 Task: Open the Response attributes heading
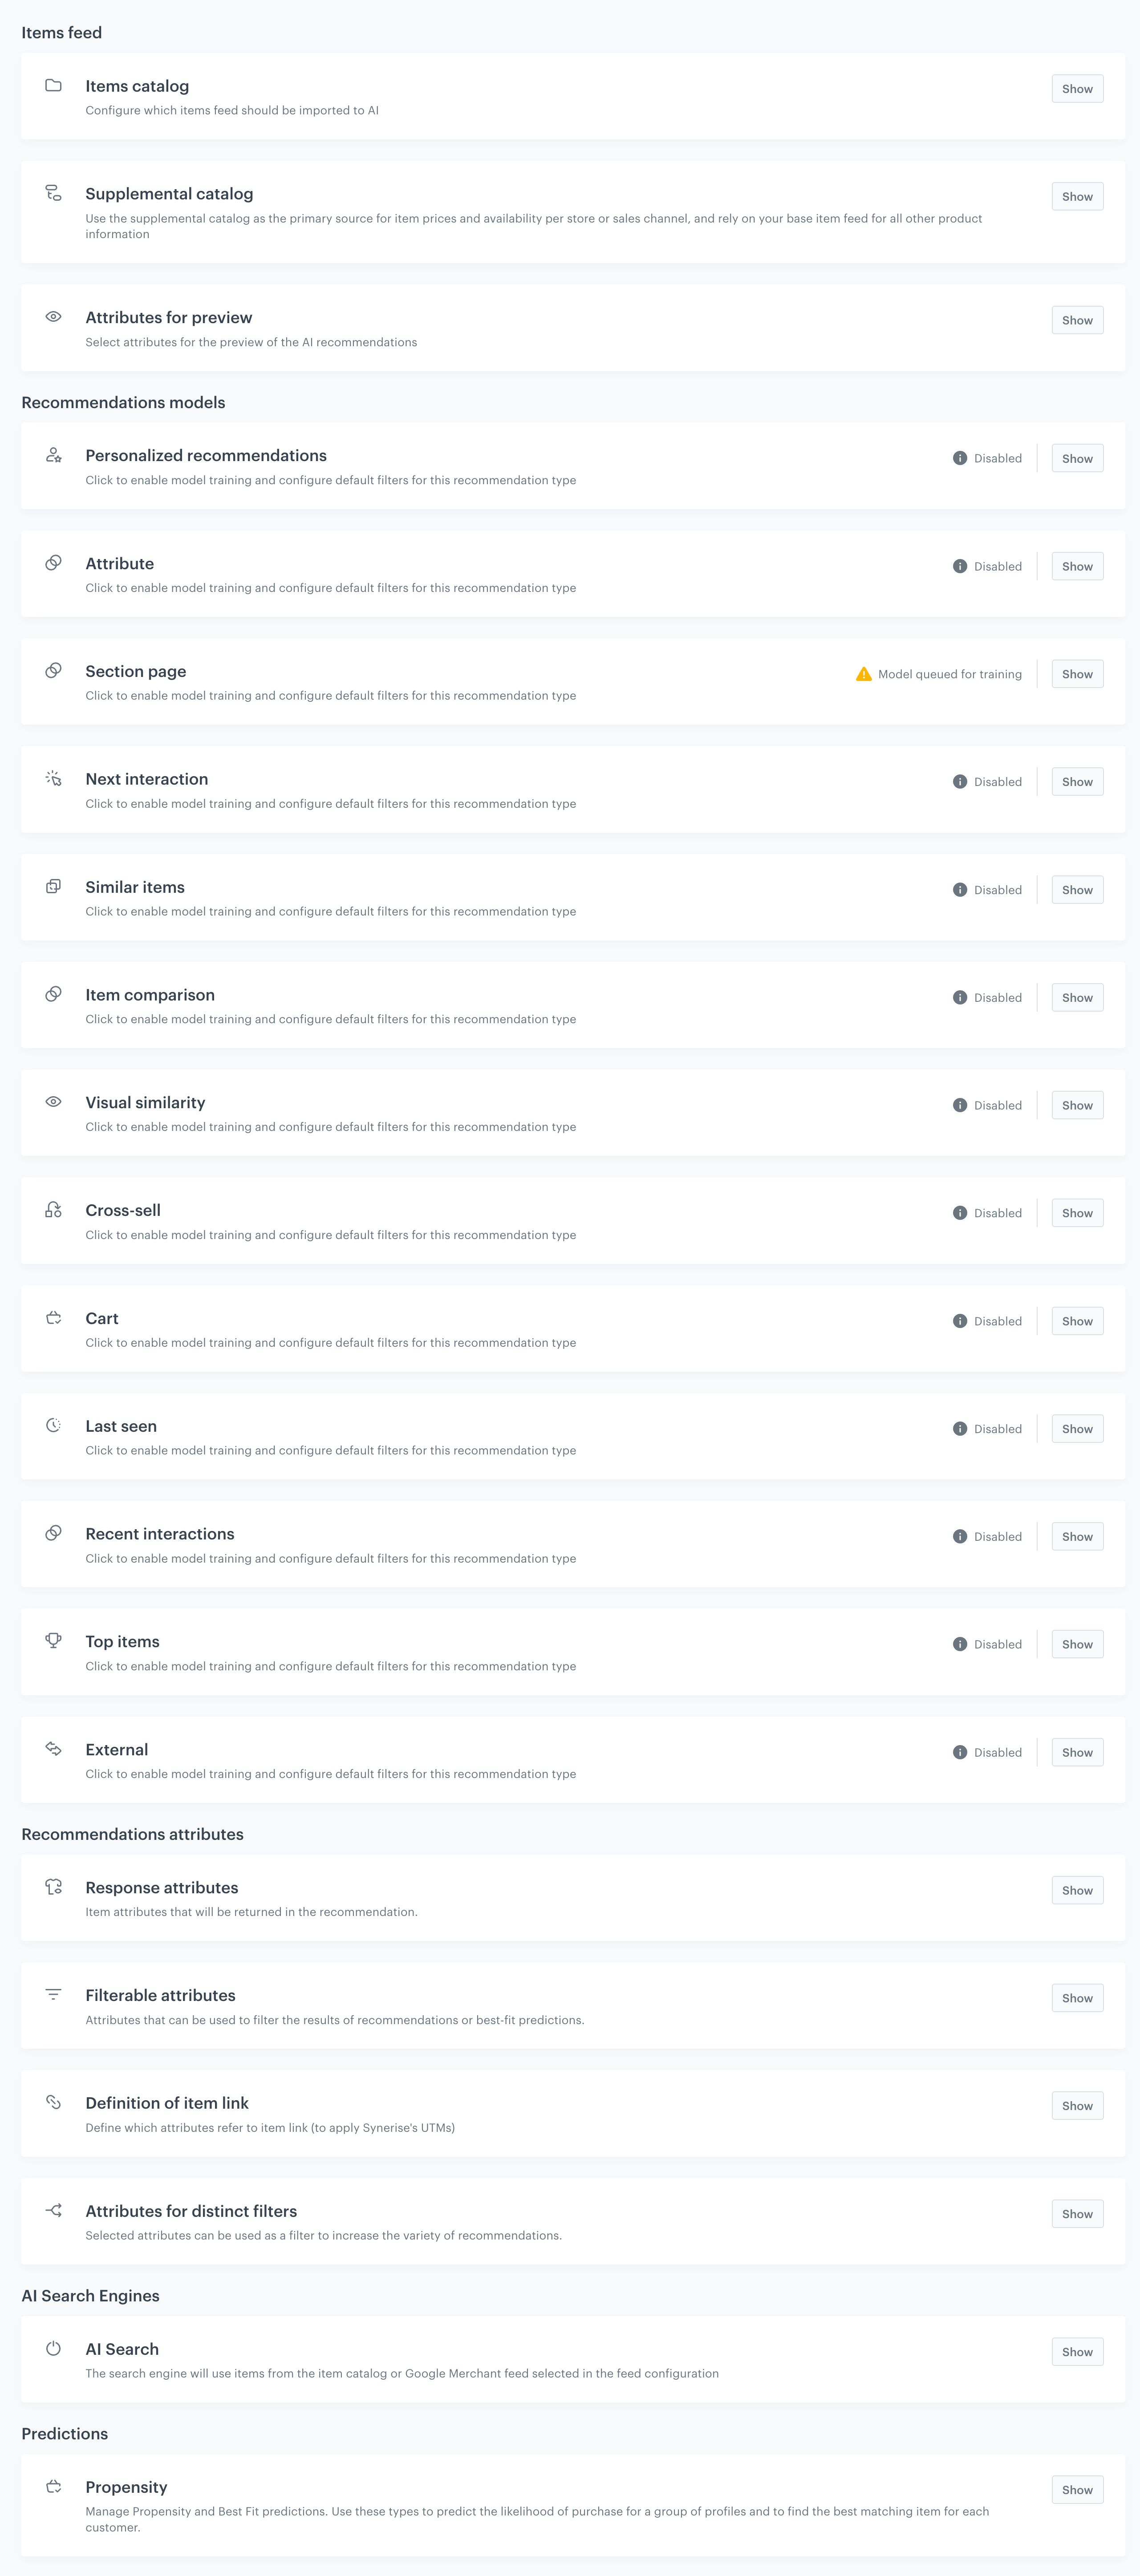point(162,1887)
